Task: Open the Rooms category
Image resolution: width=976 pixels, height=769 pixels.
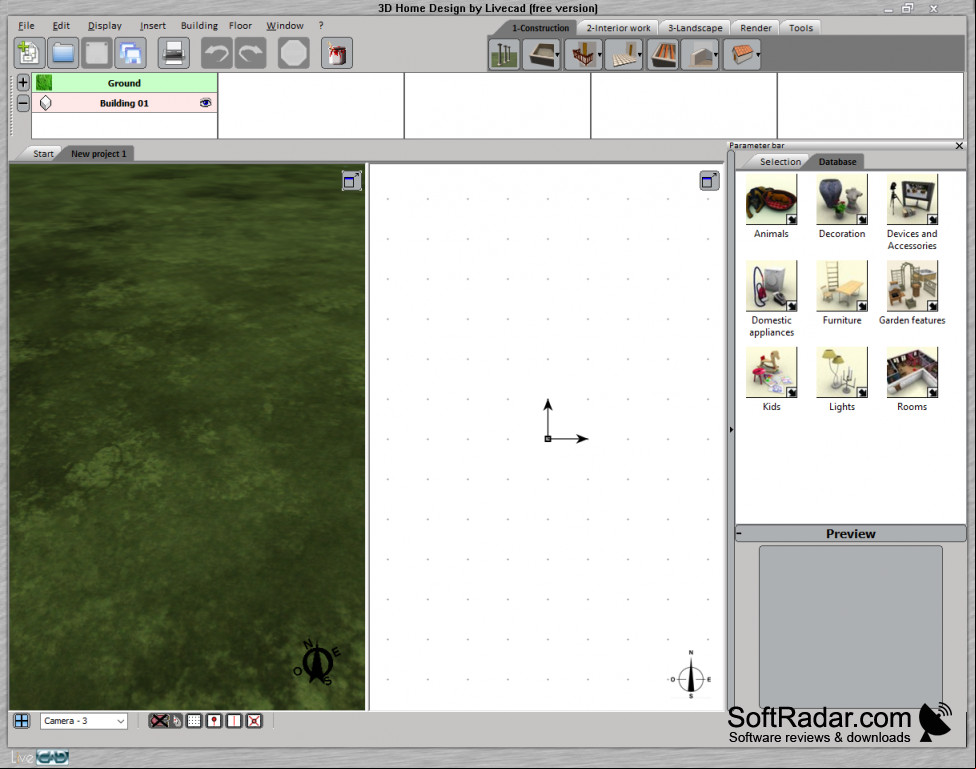Action: (x=912, y=379)
